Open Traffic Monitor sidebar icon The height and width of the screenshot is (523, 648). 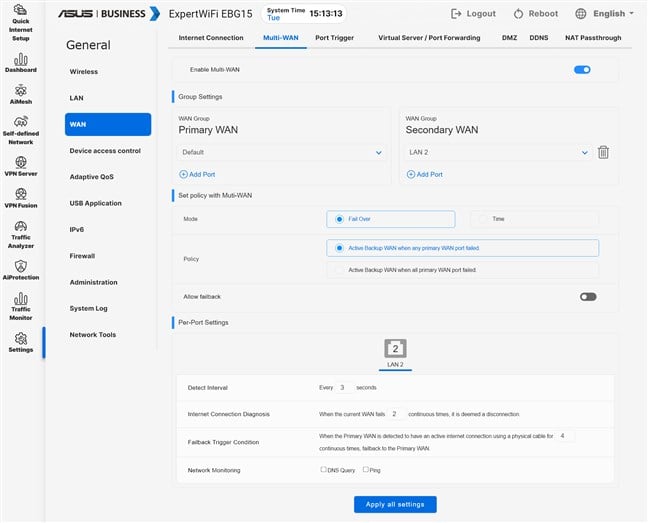21,306
